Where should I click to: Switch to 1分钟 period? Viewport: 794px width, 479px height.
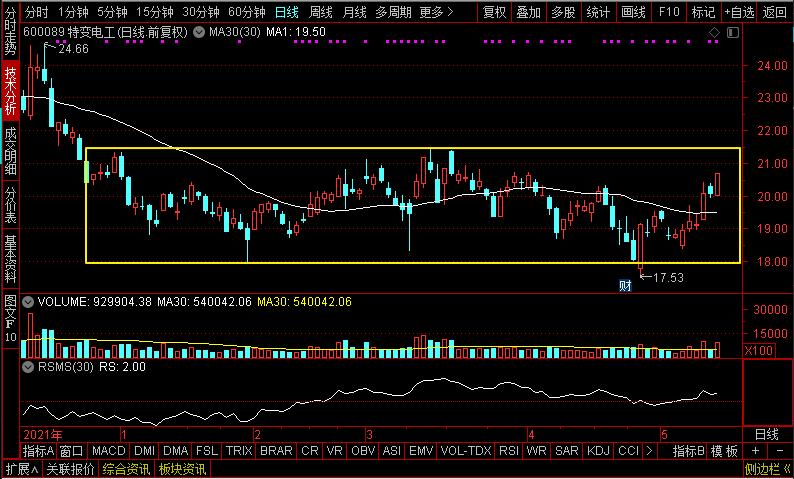pos(73,12)
